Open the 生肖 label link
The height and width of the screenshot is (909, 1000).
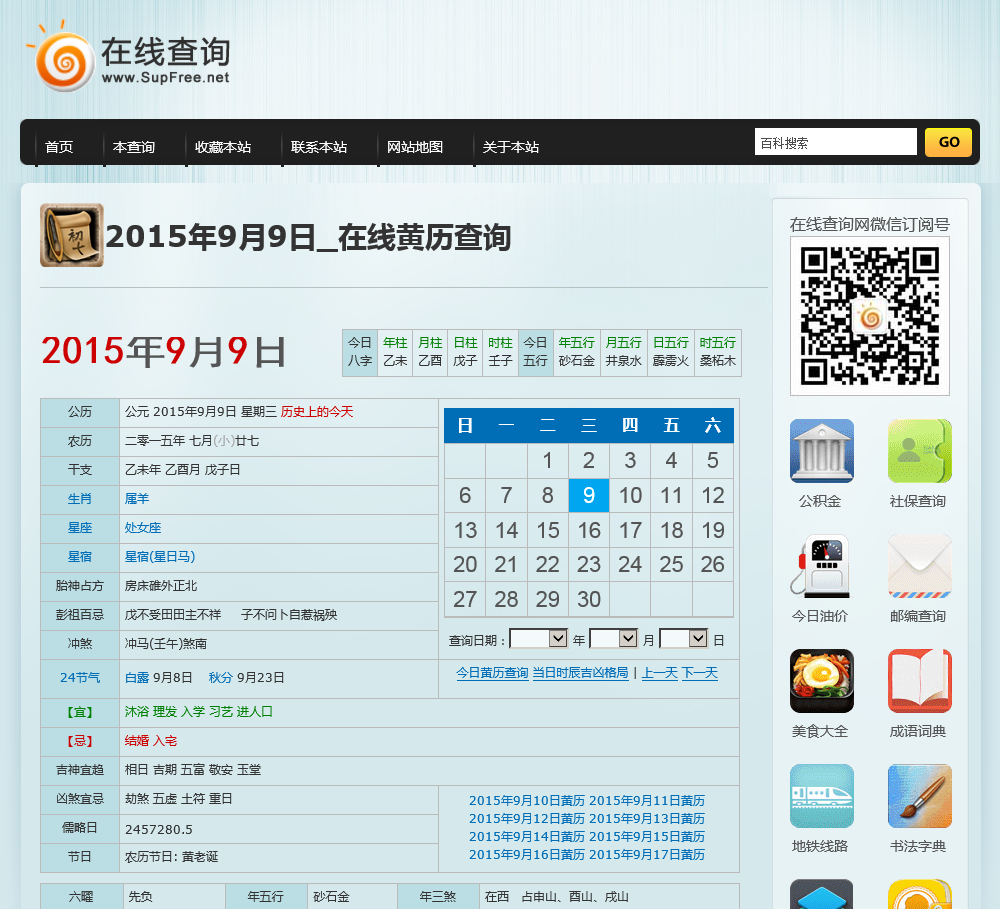pyautogui.click(x=80, y=499)
